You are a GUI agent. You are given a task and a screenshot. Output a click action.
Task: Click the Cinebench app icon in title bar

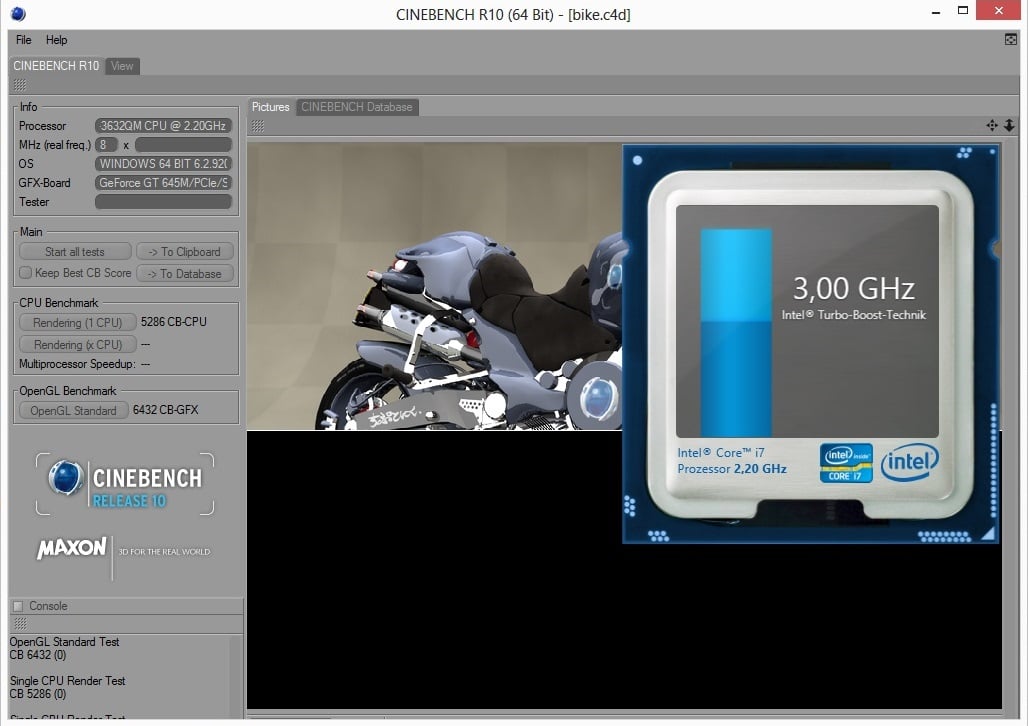click(x=18, y=13)
